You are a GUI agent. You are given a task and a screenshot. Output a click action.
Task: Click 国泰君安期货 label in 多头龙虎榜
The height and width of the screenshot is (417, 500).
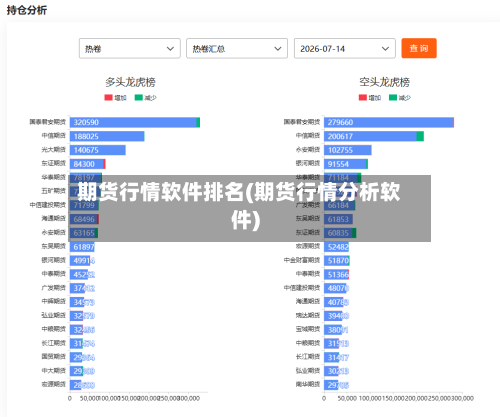click(x=48, y=122)
